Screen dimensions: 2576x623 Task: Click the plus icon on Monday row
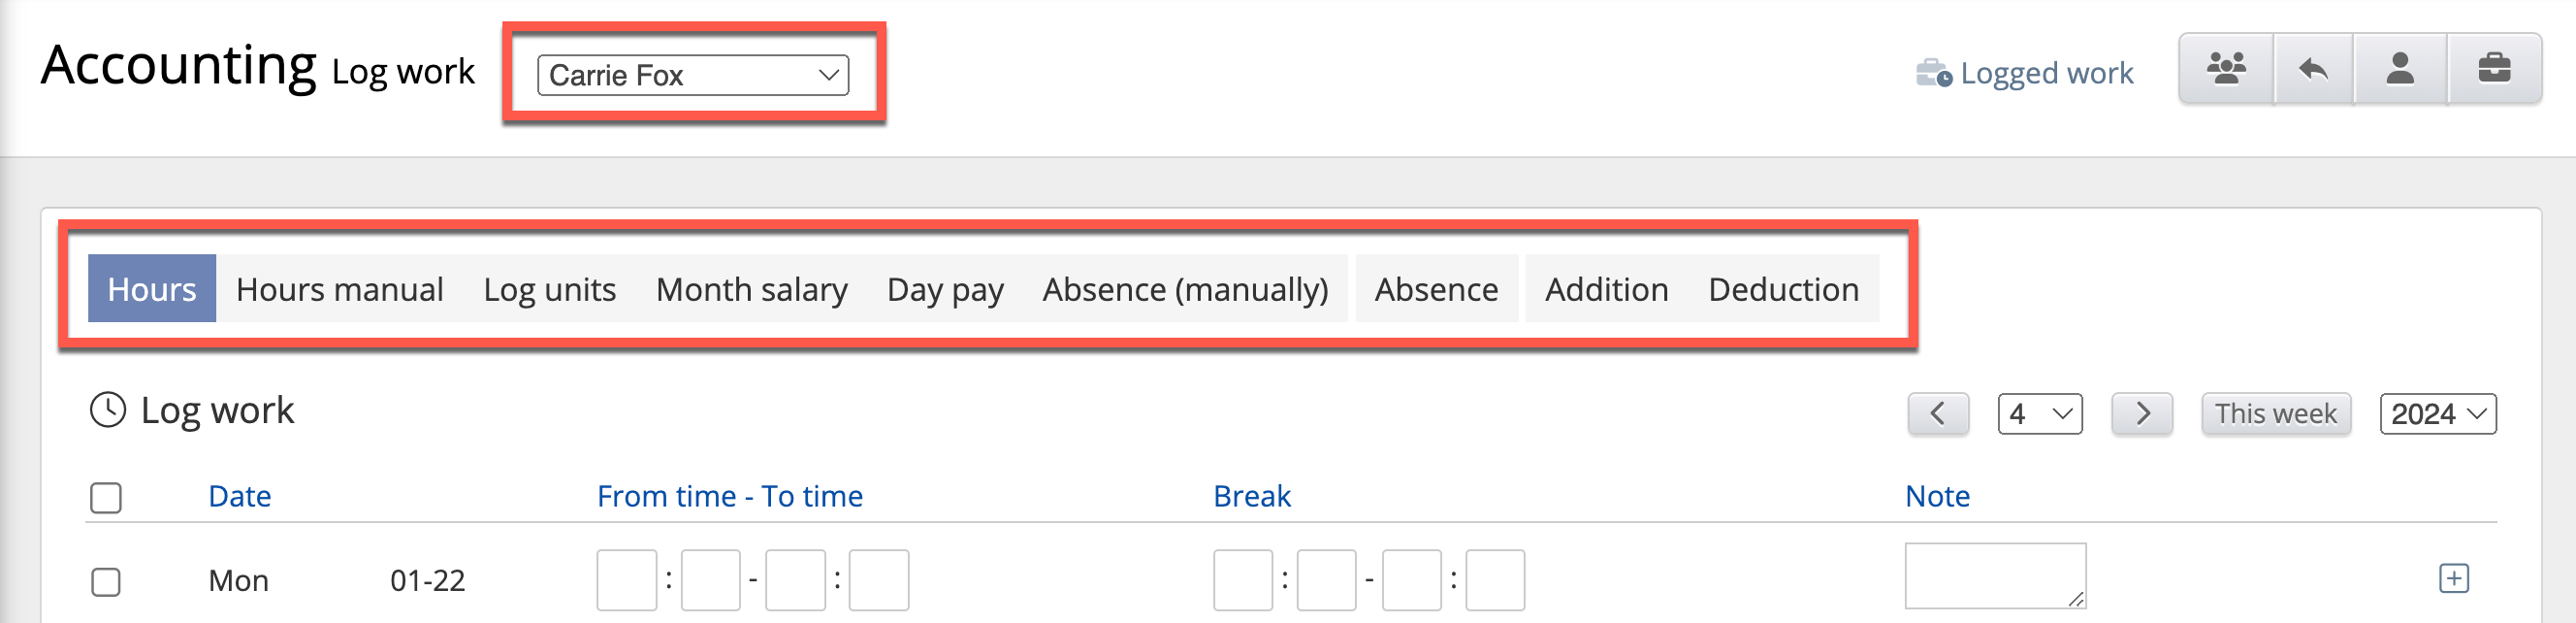(2453, 579)
